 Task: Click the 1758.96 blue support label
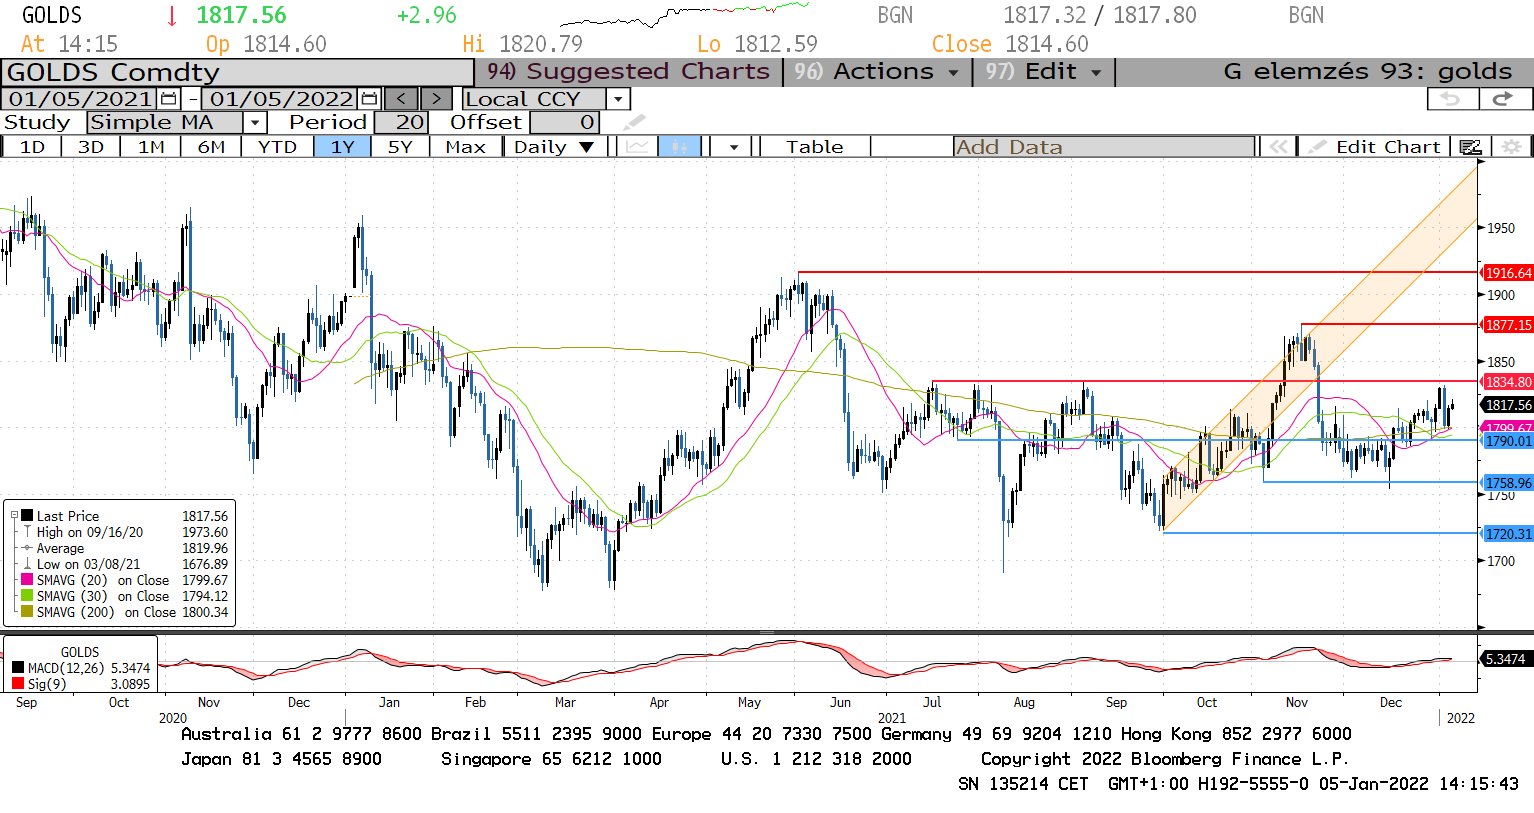click(x=1508, y=483)
